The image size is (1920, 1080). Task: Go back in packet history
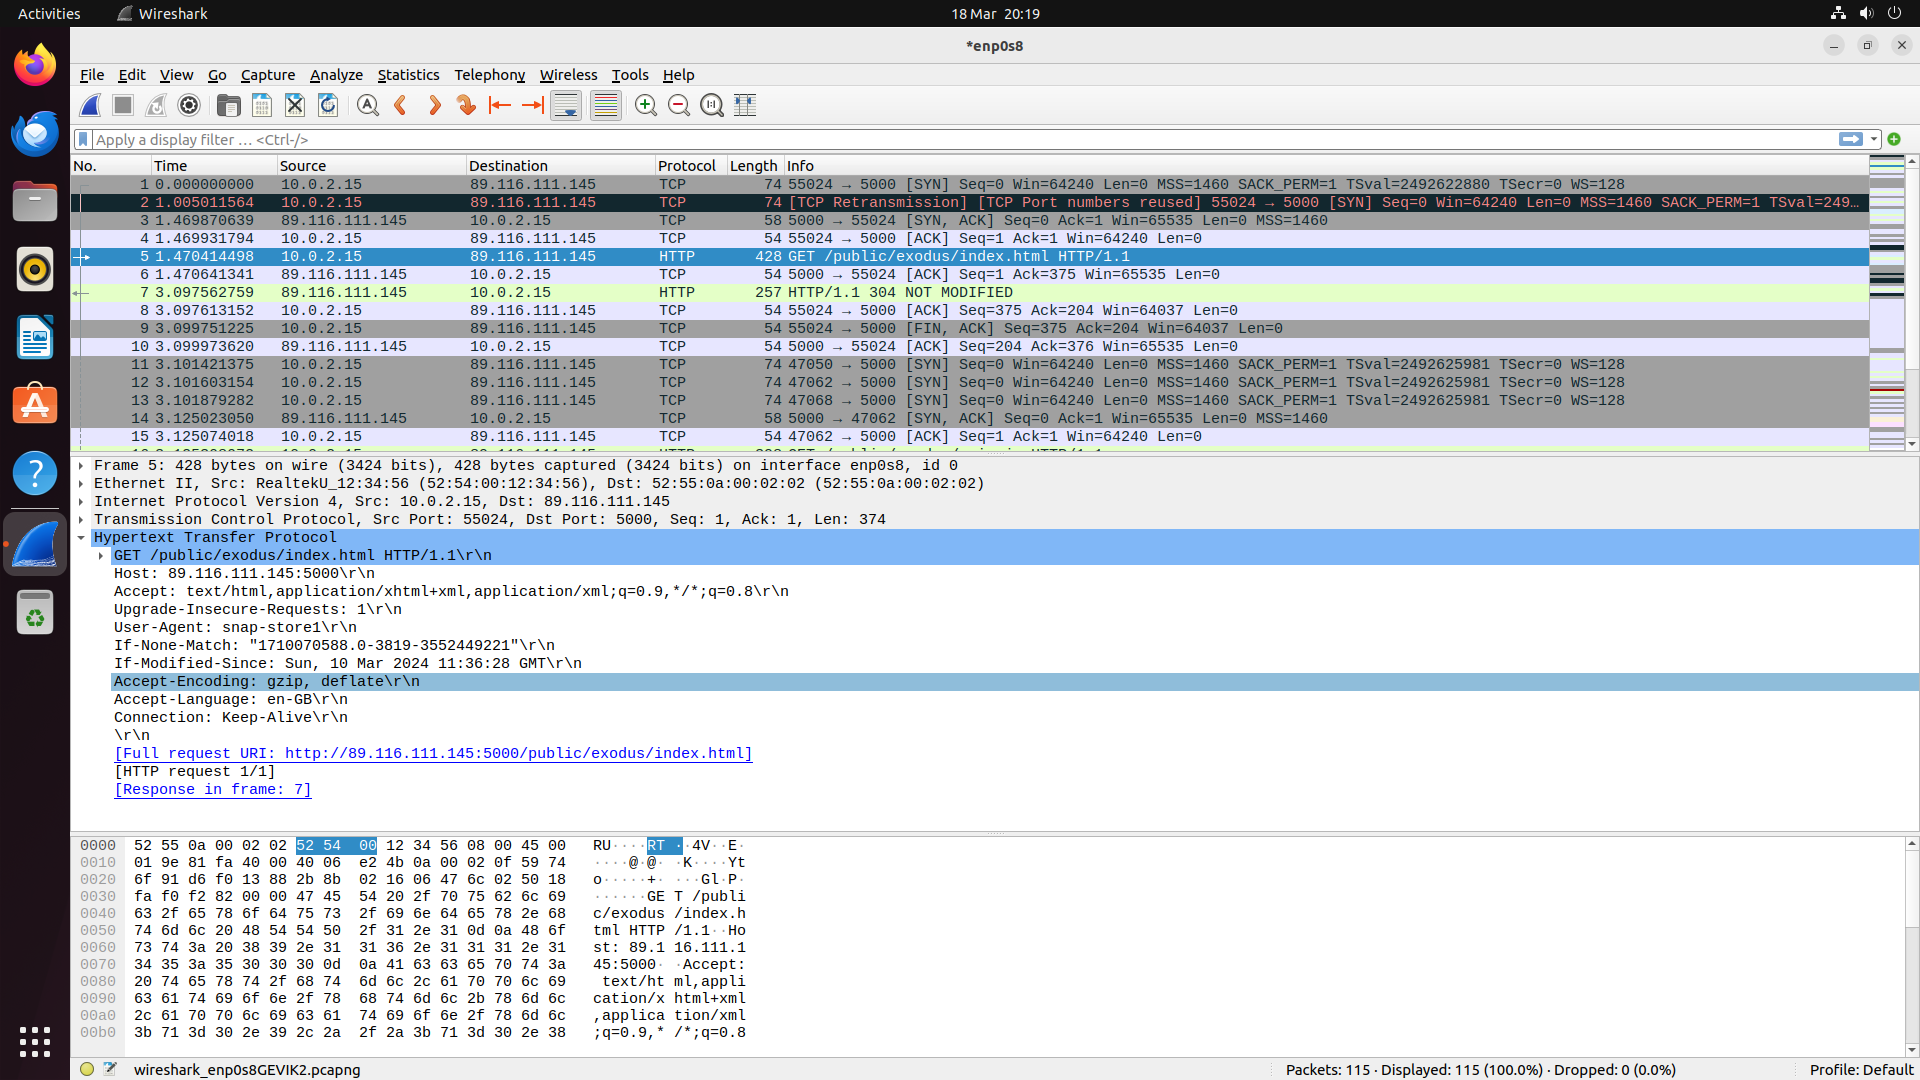[x=401, y=105]
